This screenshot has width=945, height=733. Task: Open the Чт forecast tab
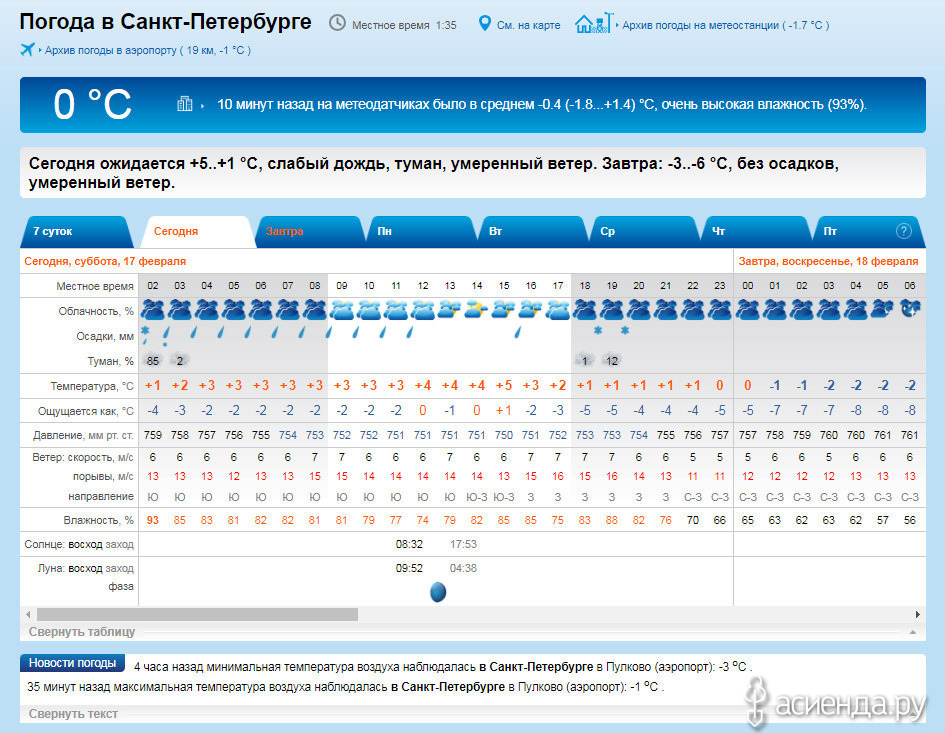[x=755, y=231]
